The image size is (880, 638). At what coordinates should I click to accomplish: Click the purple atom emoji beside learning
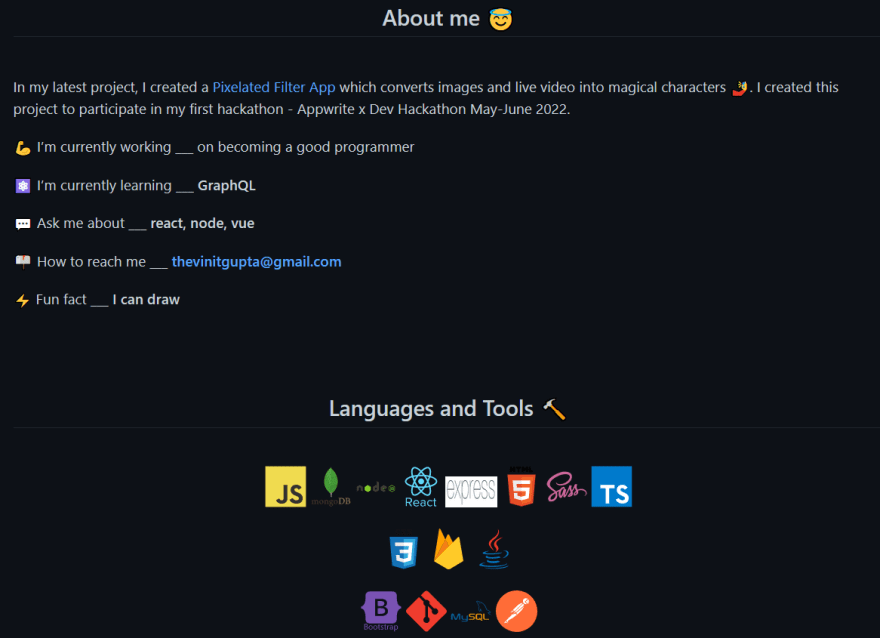click(22, 186)
